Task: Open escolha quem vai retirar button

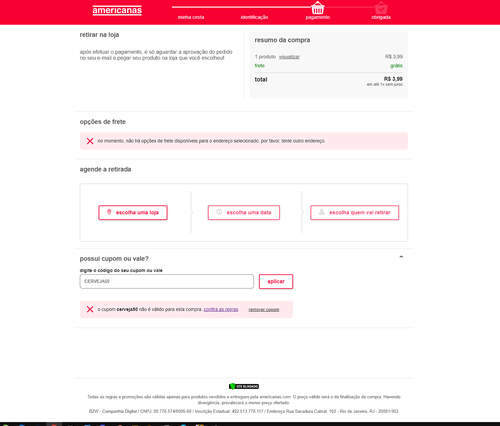Action: pyautogui.click(x=355, y=213)
